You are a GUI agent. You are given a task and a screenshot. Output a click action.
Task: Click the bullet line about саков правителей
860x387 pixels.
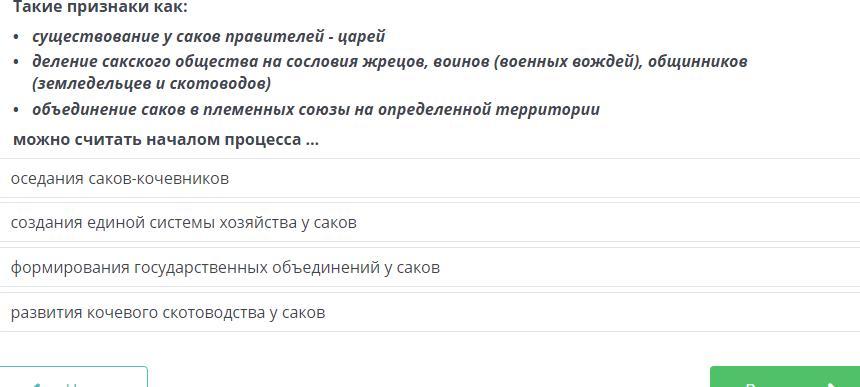pyautogui.click(x=208, y=37)
